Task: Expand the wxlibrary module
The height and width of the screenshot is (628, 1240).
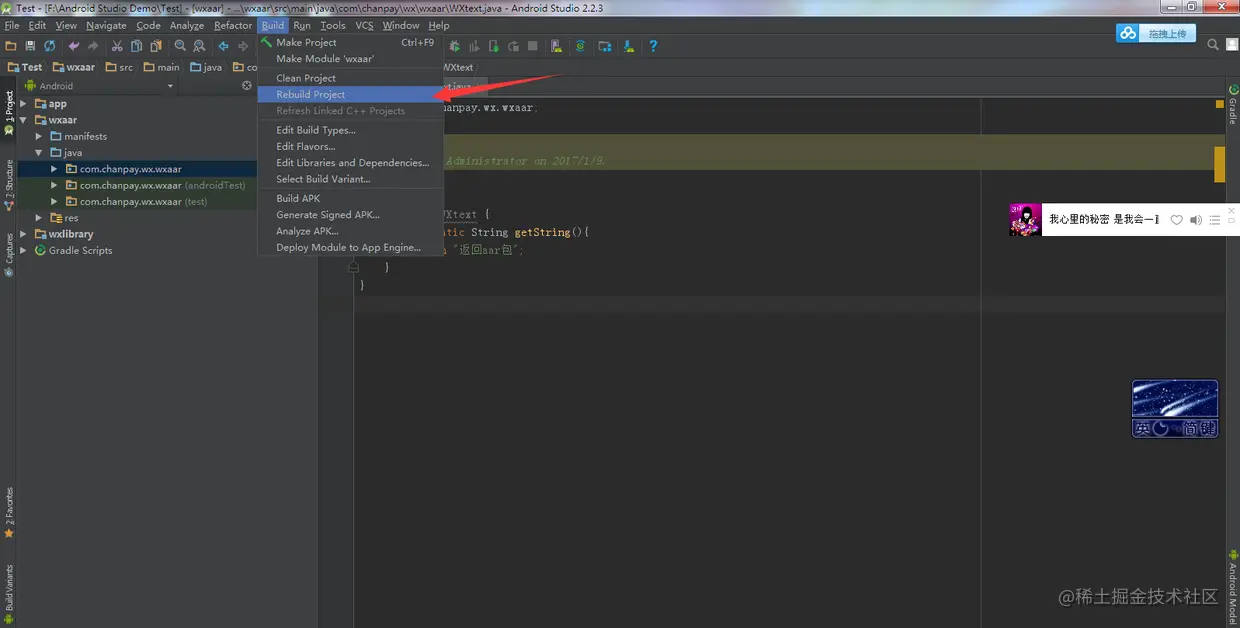Action: click(23, 234)
